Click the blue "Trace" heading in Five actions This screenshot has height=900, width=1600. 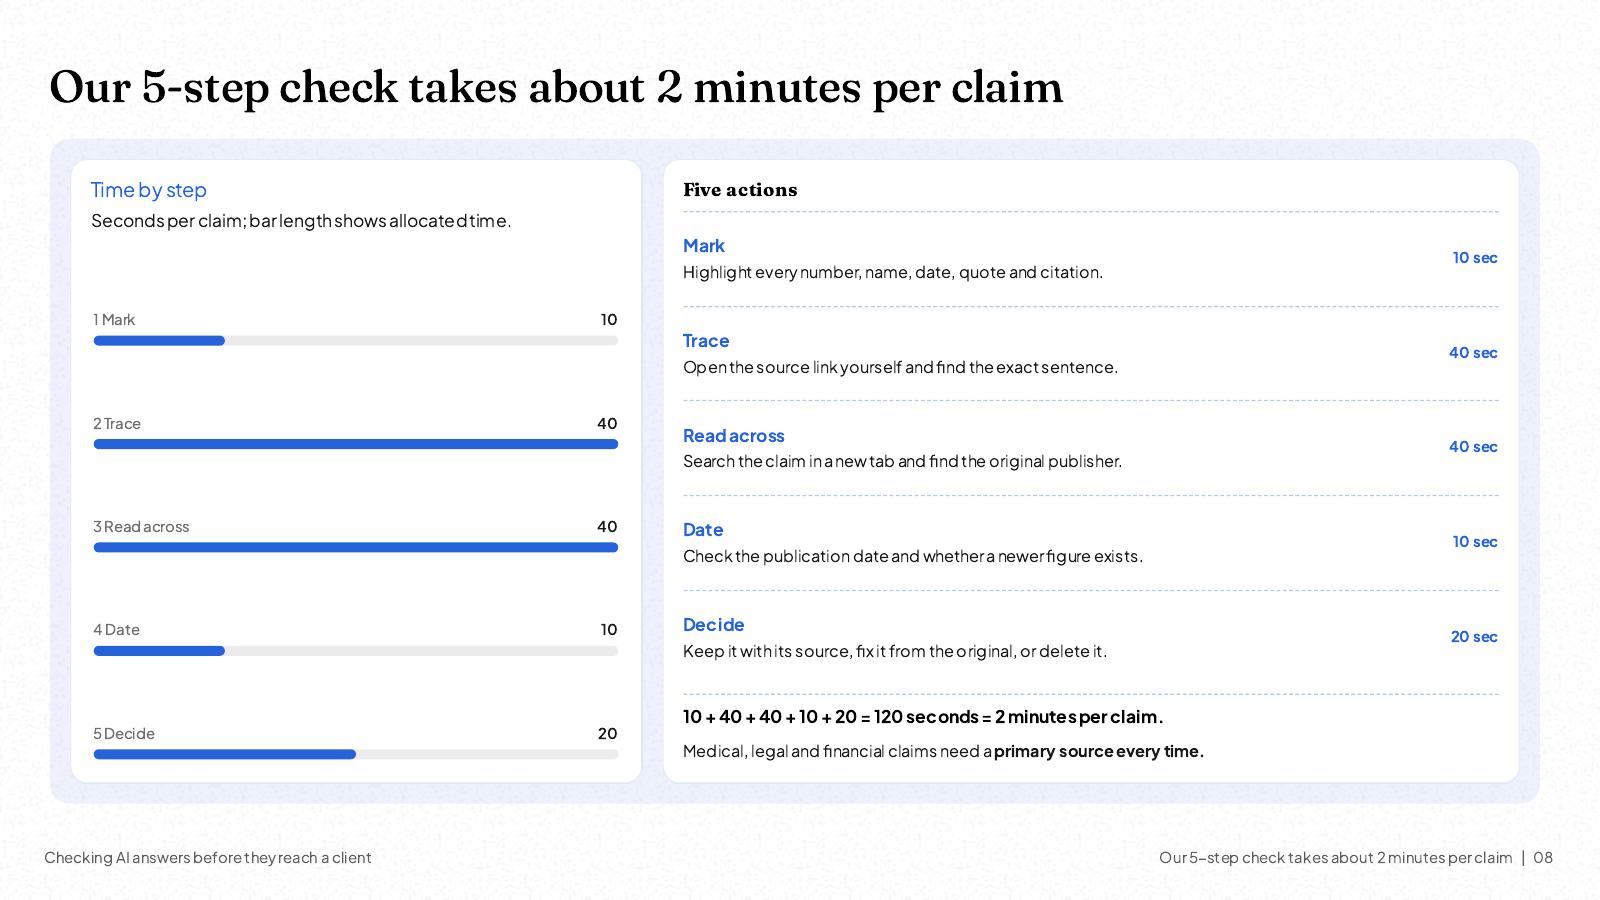(x=706, y=341)
